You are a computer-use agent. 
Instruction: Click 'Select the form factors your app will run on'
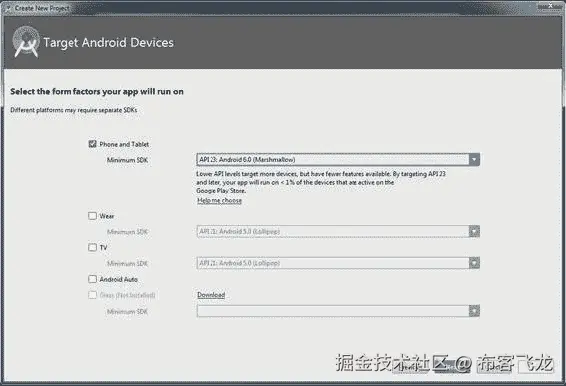click(97, 92)
